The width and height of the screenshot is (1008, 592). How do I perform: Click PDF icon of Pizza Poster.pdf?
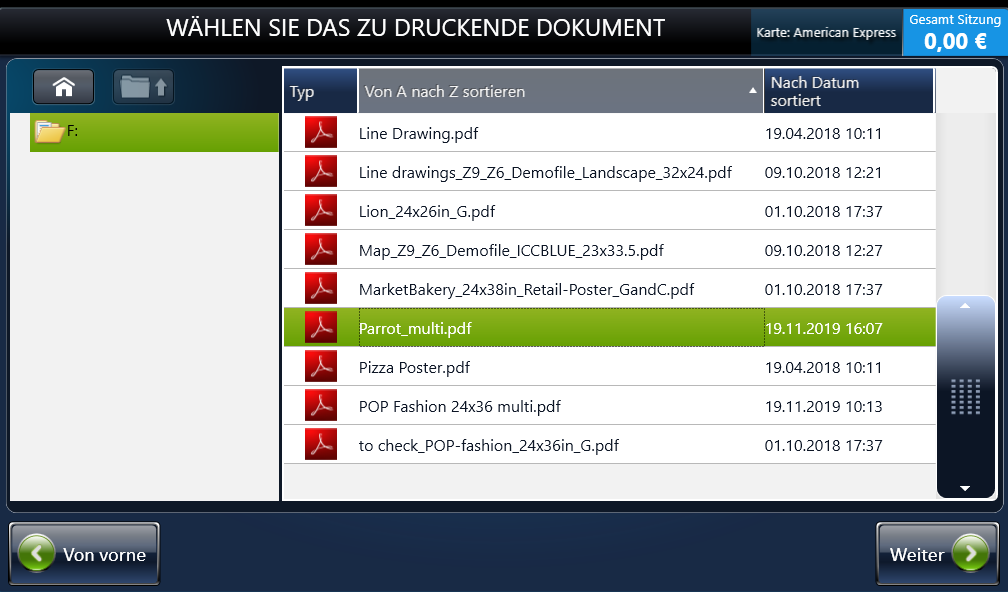tap(321, 367)
